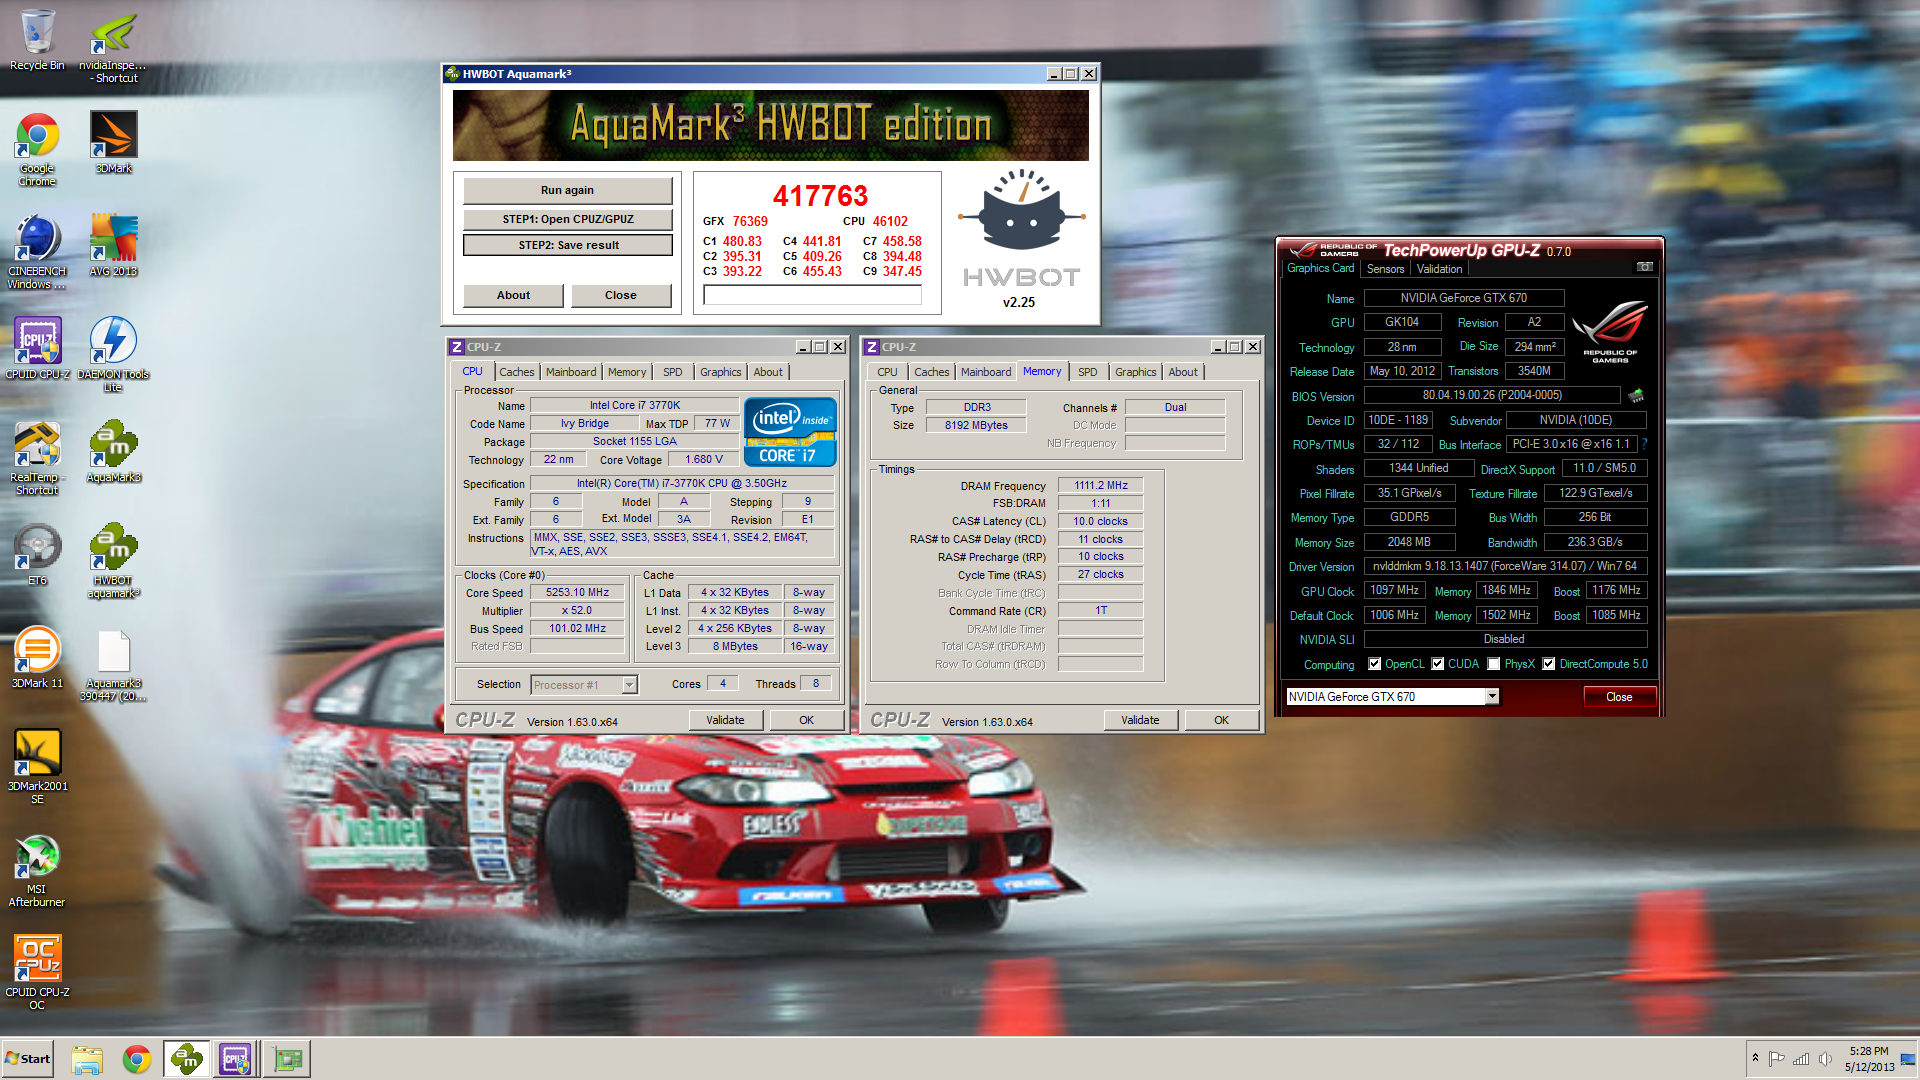The image size is (1920, 1080).
Task: Click Validate in left CPU-Z window
Action: point(726,720)
